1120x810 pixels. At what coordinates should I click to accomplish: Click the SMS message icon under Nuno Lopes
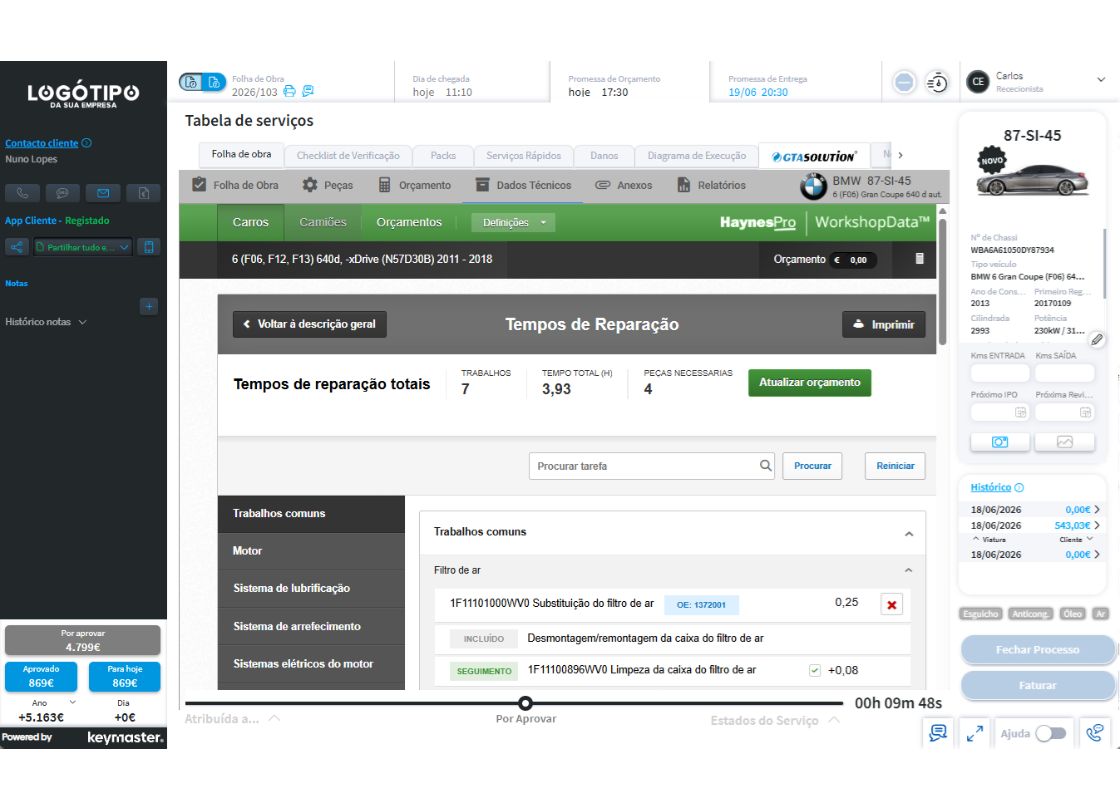63,193
